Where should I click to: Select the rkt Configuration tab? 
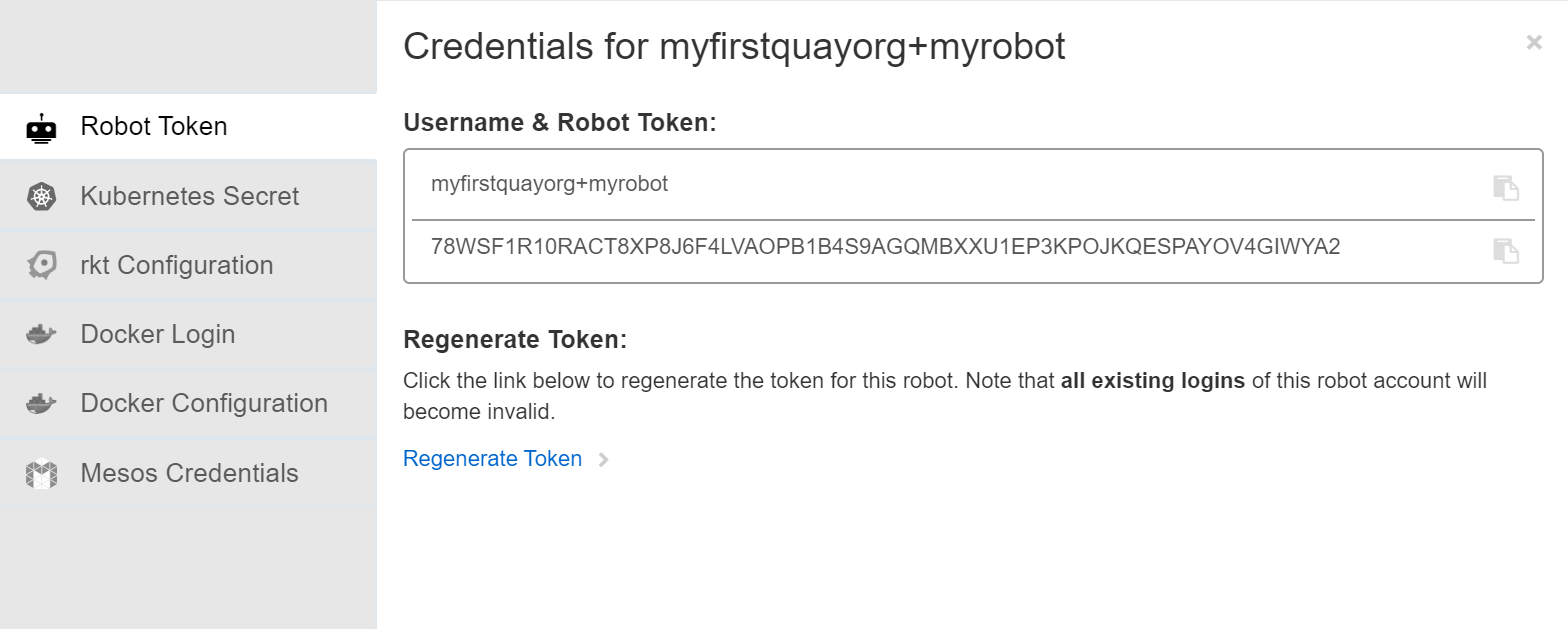pos(188,265)
